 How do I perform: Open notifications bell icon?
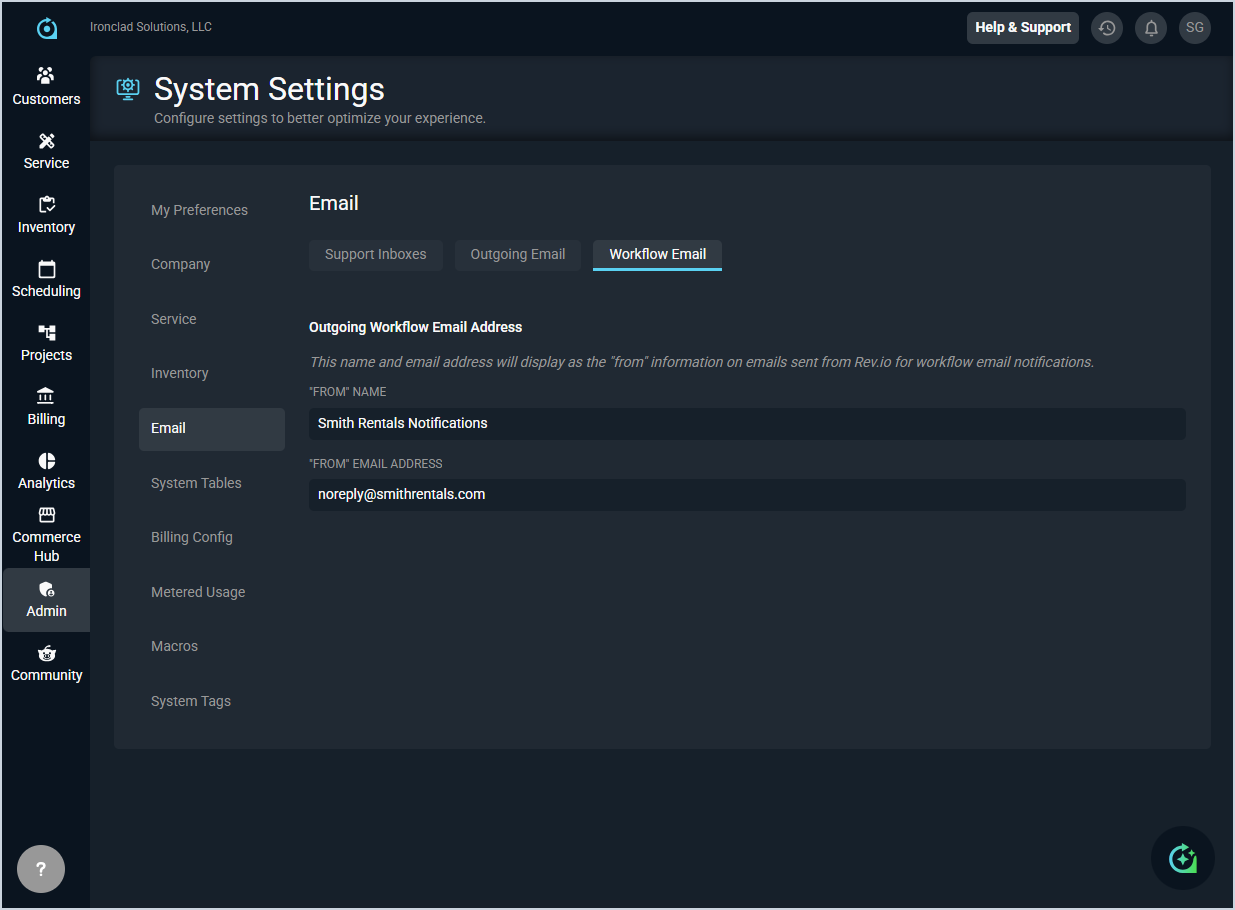pos(1151,28)
